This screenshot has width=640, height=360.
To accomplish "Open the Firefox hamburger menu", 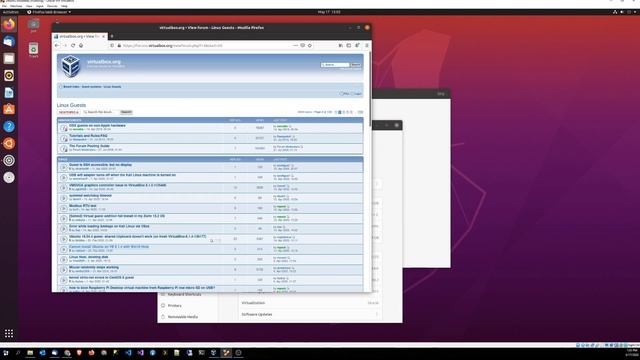I will pyautogui.click(x=367, y=45).
